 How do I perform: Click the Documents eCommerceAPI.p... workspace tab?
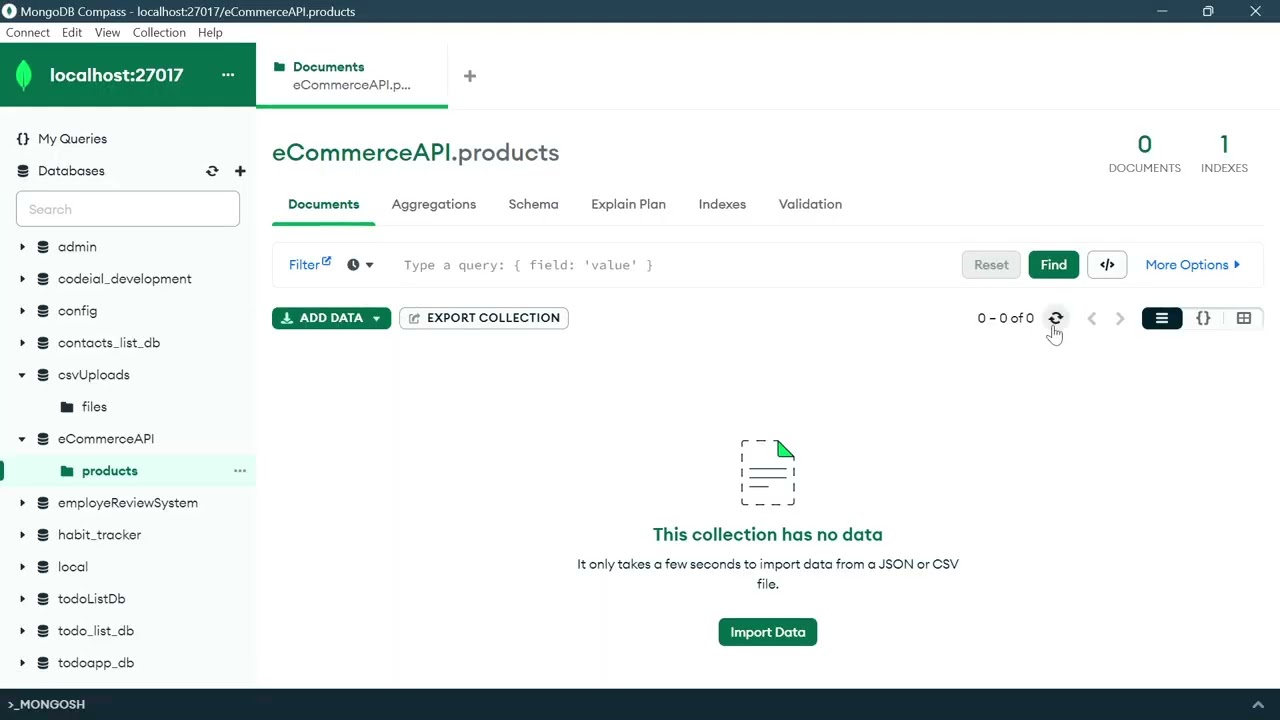click(352, 76)
